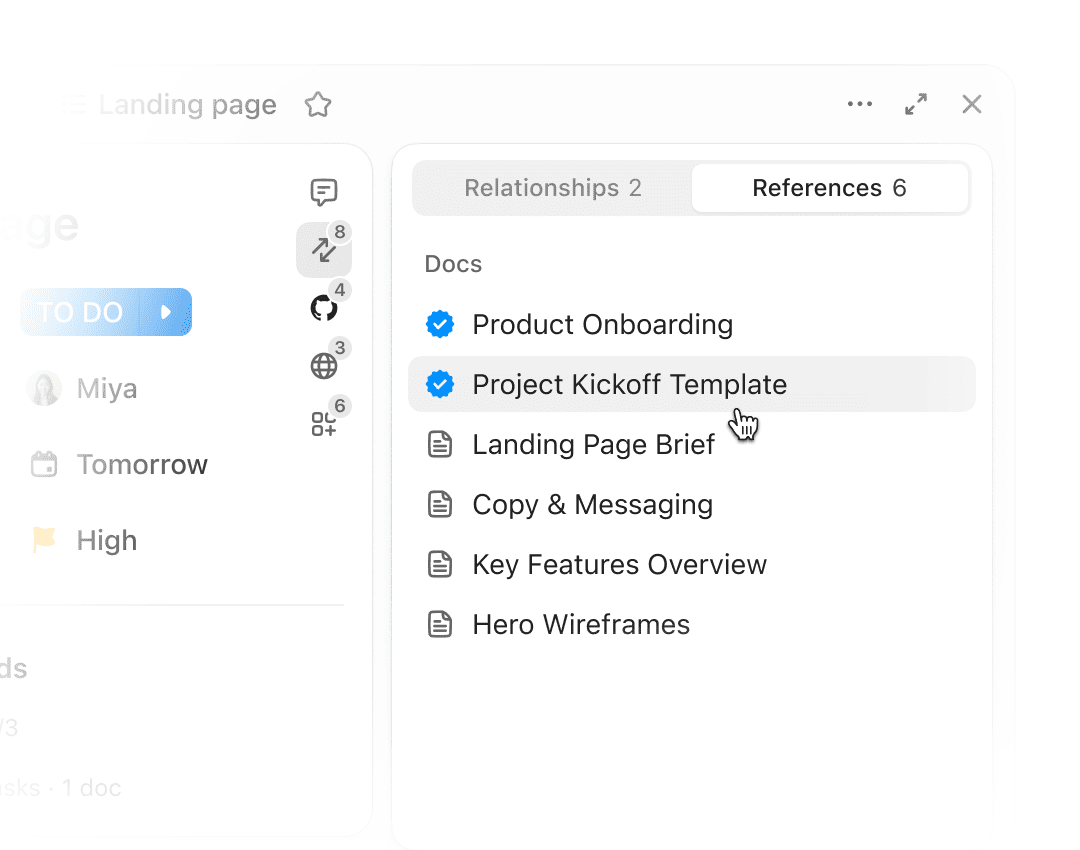
Task: Open the Project Kickoff Template doc
Action: tap(692, 384)
